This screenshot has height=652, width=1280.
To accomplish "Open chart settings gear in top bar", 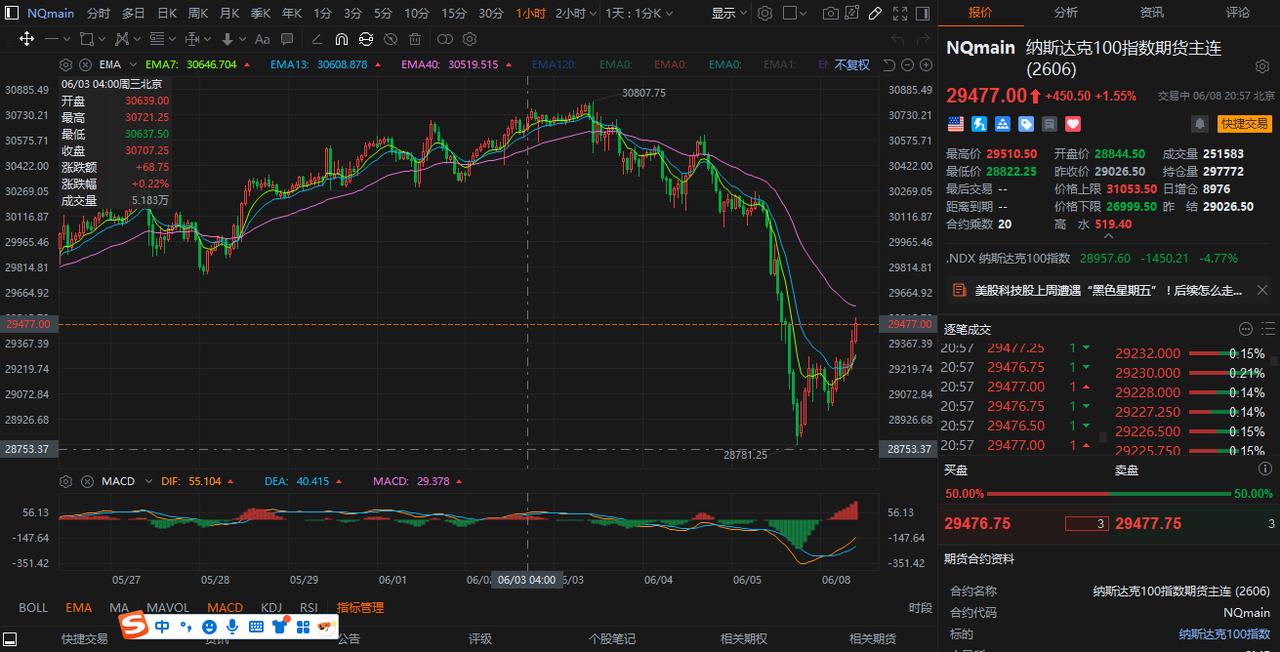I will coord(765,13).
